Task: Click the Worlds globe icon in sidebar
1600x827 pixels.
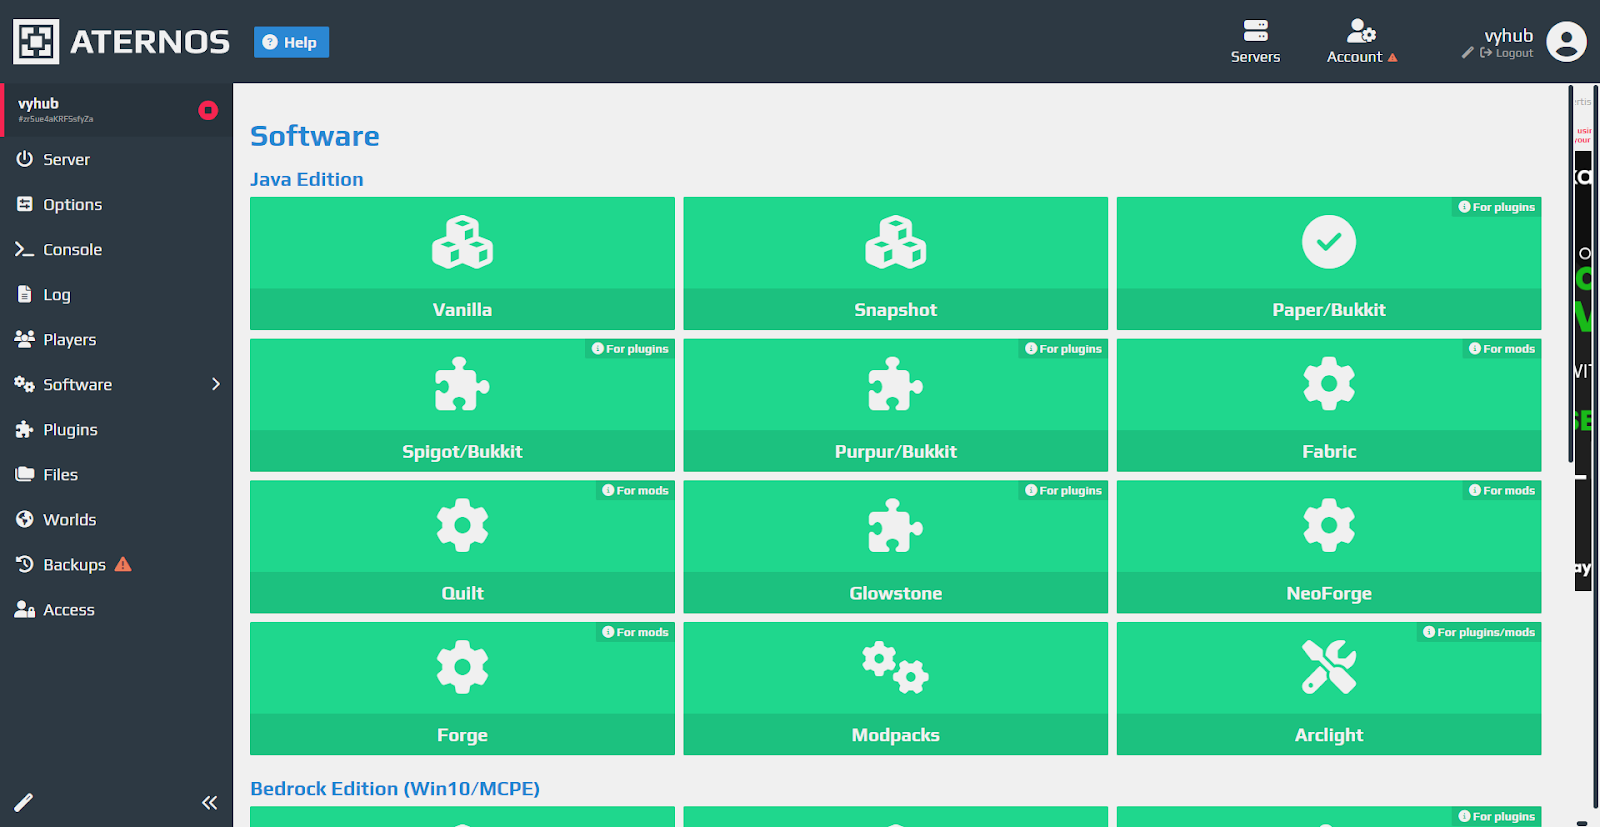Action: point(25,519)
